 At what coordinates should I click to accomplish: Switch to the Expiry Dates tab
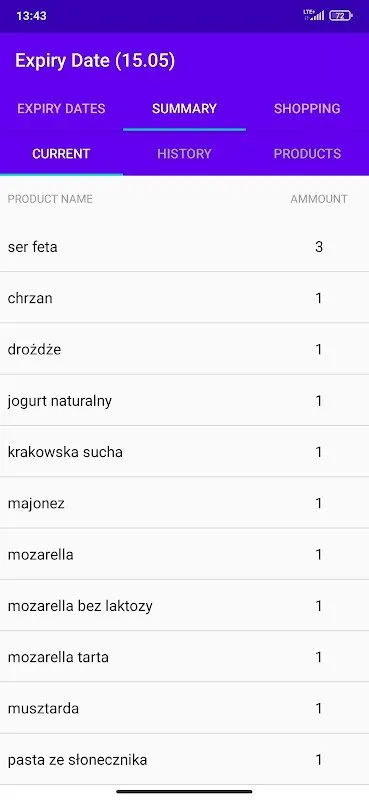pos(61,109)
